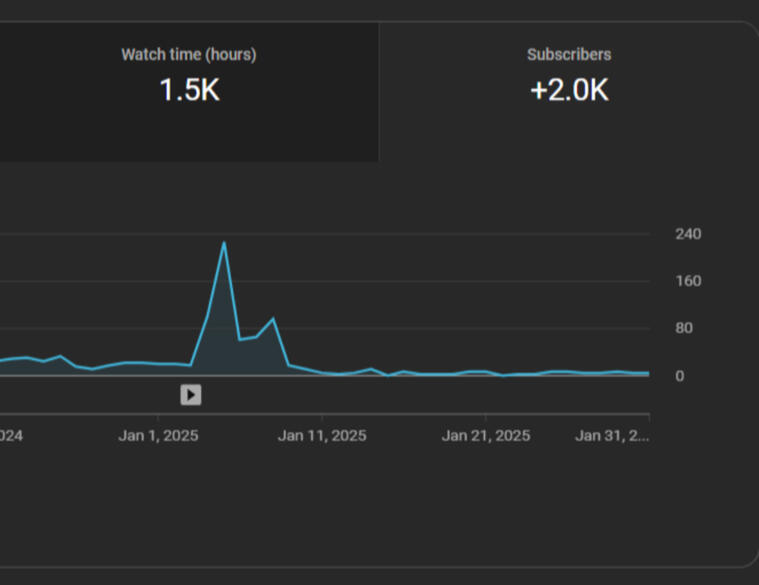The width and height of the screenshot is (759, 585).
Task: Click the 160 y-axis label
Action: 688,281
